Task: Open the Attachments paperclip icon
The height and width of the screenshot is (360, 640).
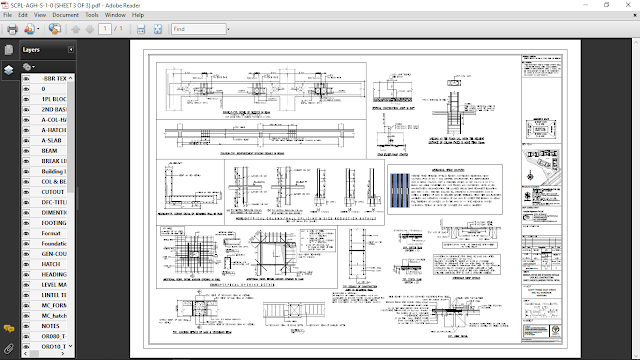Action: click(9, 349)
